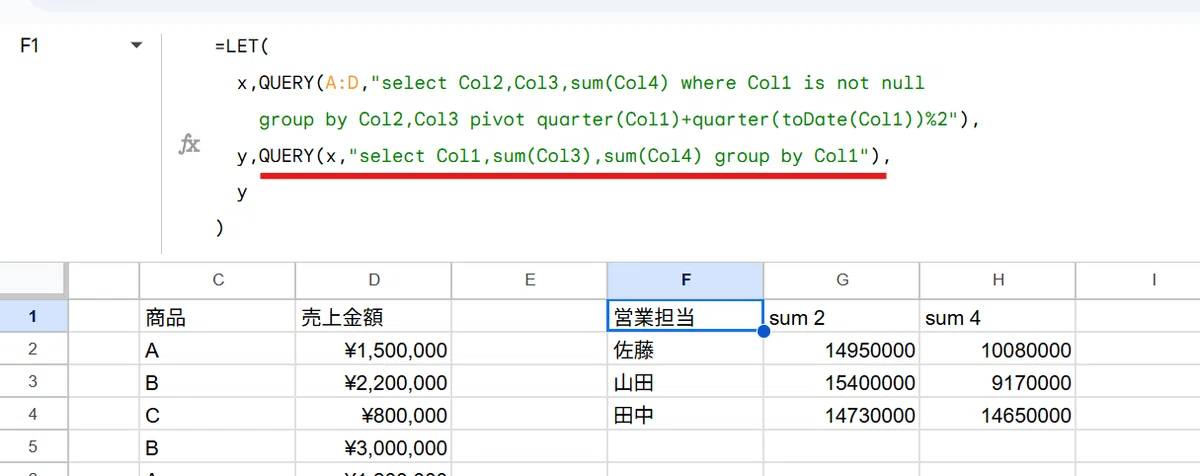This screenshot has width=1200, height=476.
Task: Click value 14950000
Action: 841,351
